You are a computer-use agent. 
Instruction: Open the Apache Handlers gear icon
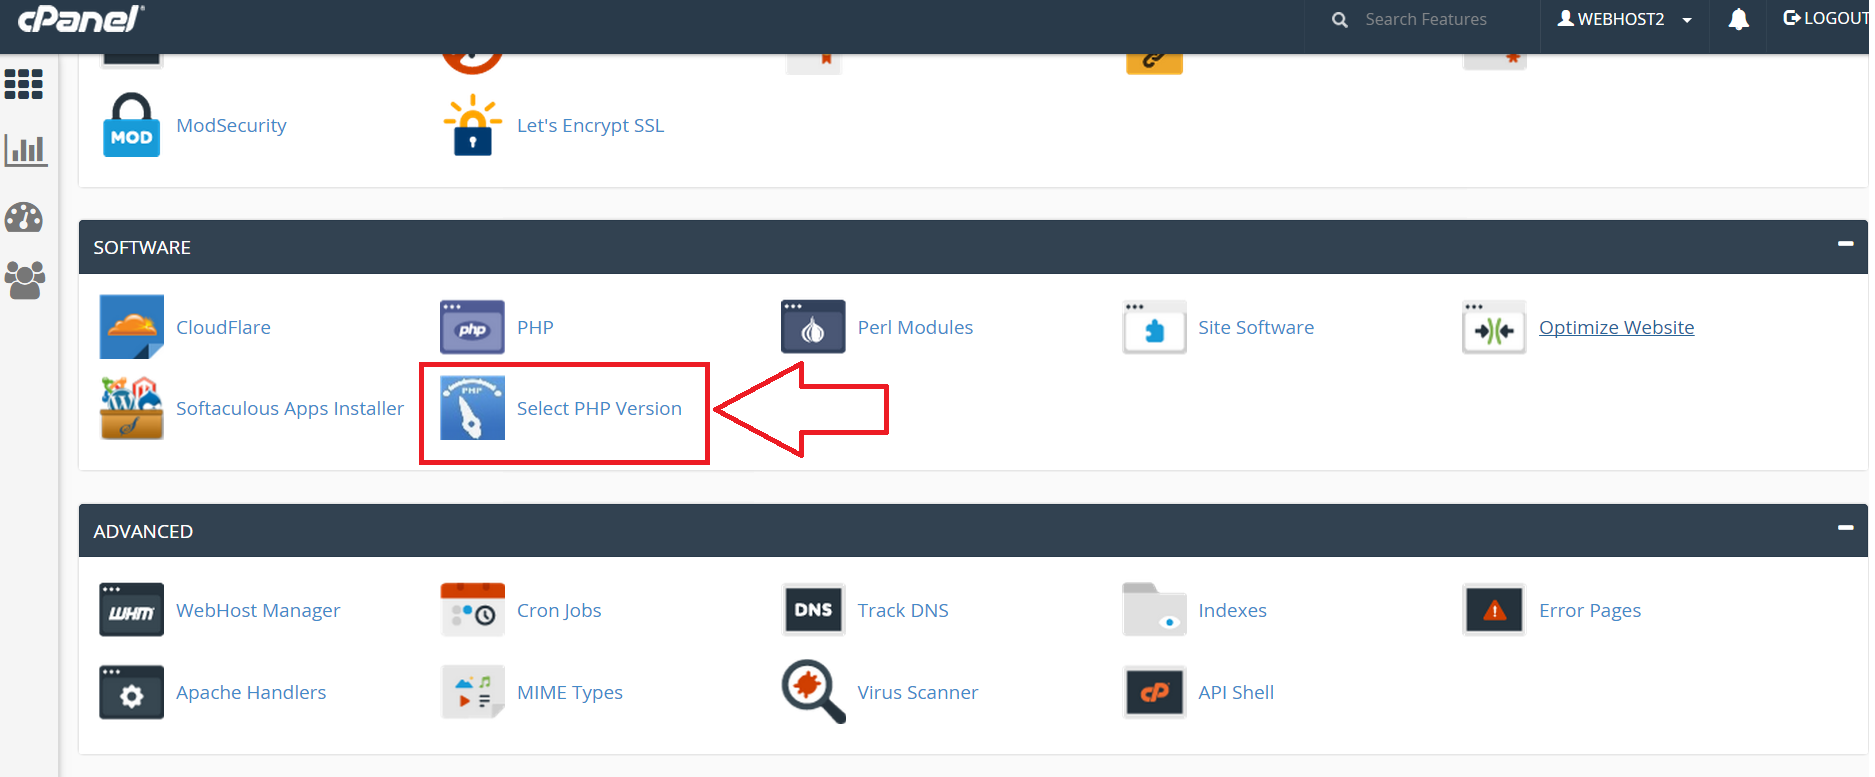click(x=131, y=692)
